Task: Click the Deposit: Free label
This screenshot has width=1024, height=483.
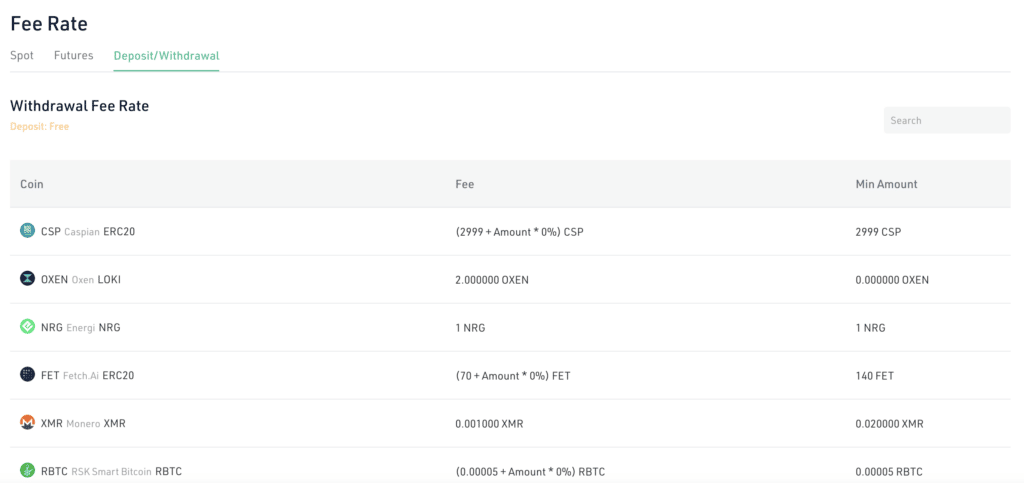Action: (39, 127)
